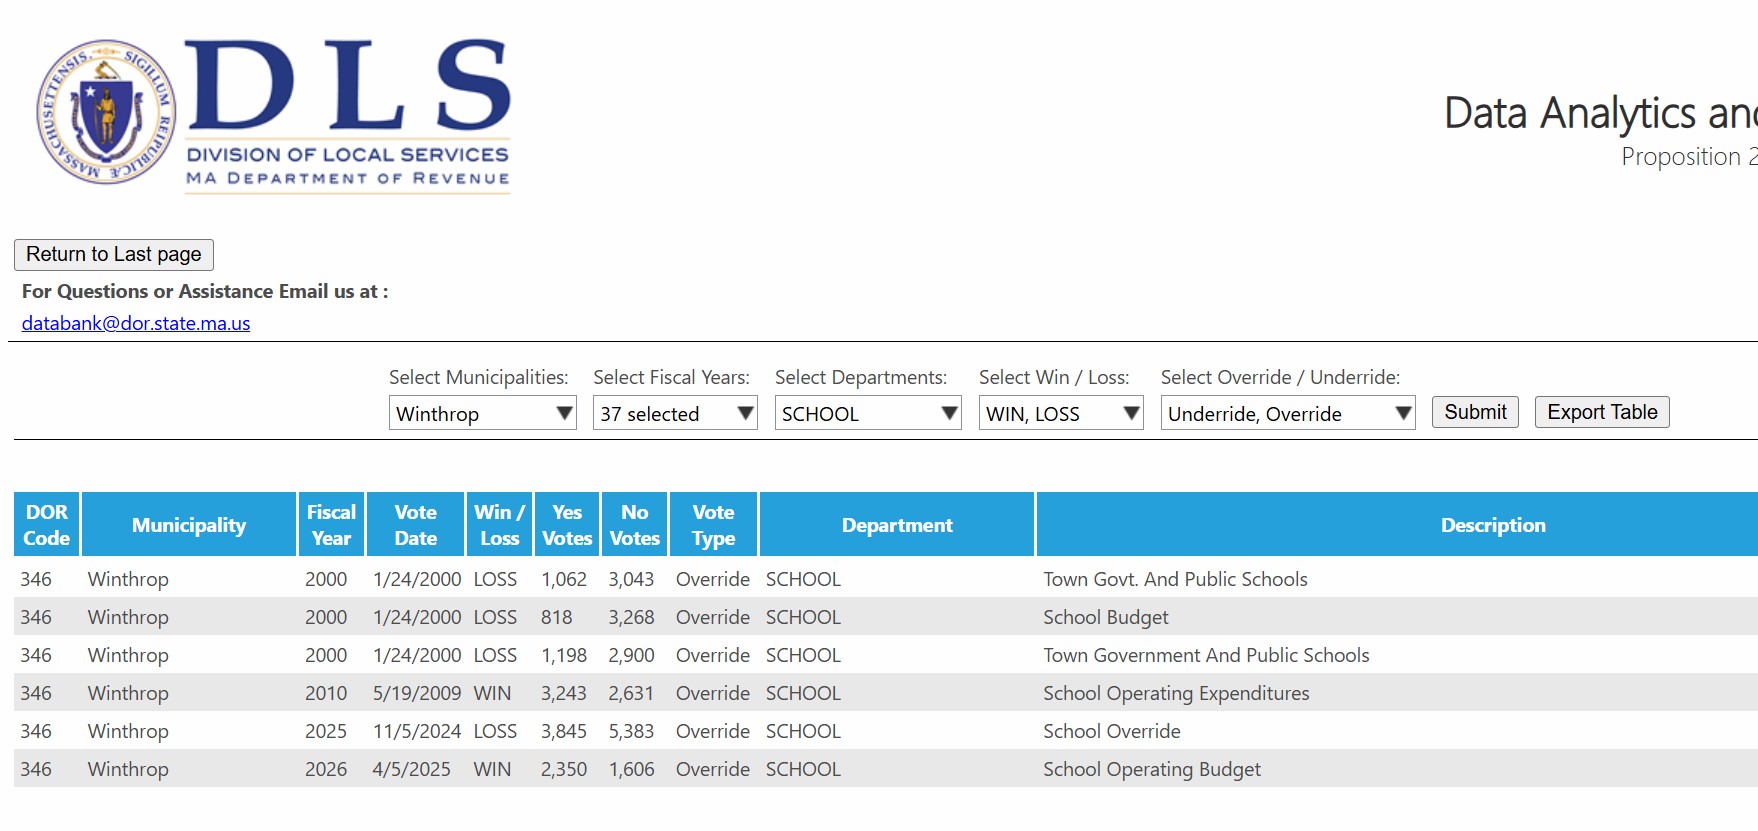Viewport: 1758px width, 831px height.
Task: Click the Fiscal Year column header
Action: point(331,525)
